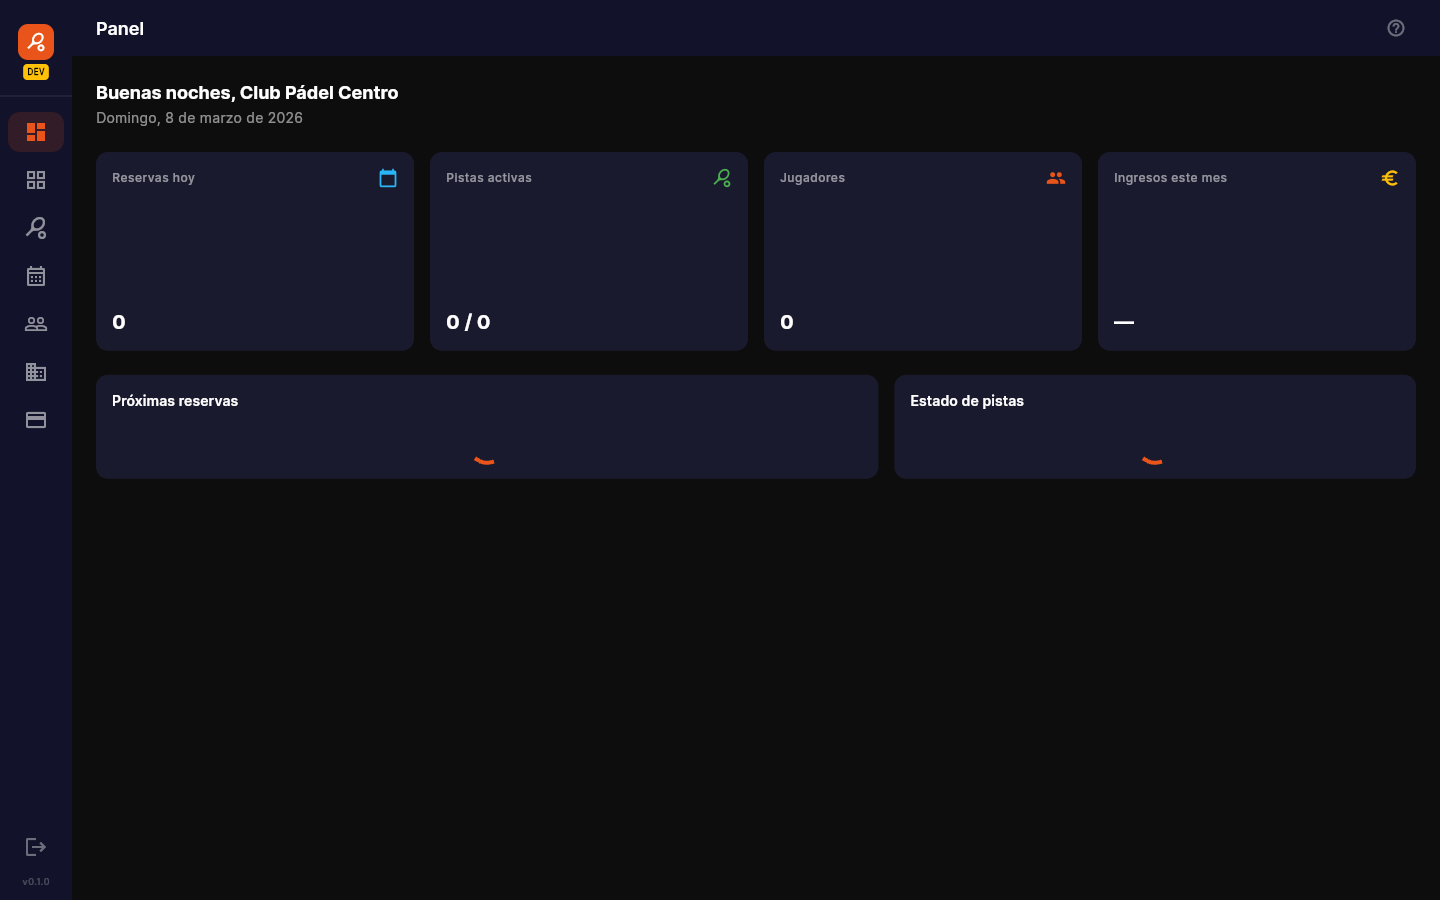Open the payments card icon in sidebar

coord(36,420)
